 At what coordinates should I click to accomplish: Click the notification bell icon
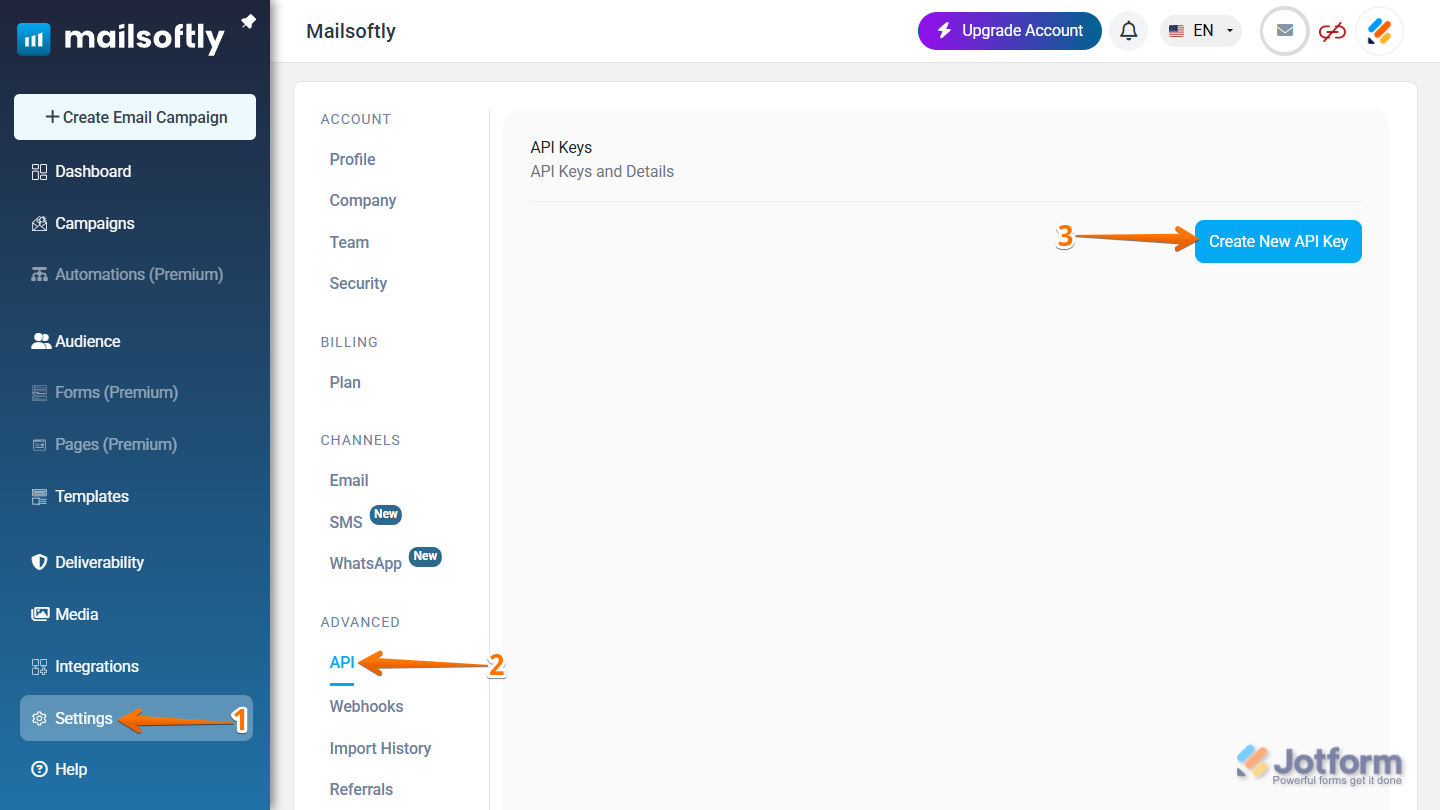click(x=1128, y=30)
